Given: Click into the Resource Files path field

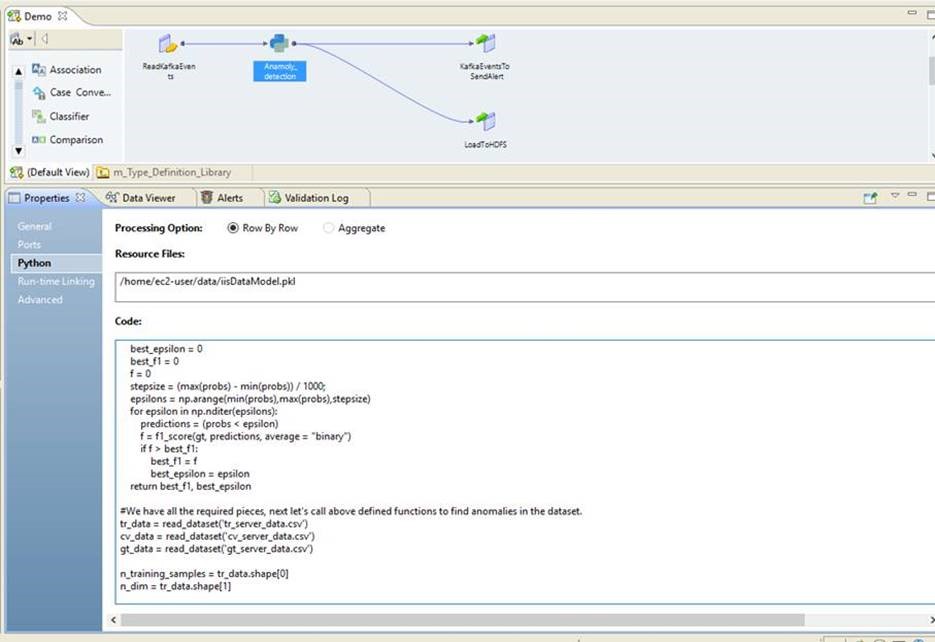Looking at the screenshot, I should (x=520, y=285).
